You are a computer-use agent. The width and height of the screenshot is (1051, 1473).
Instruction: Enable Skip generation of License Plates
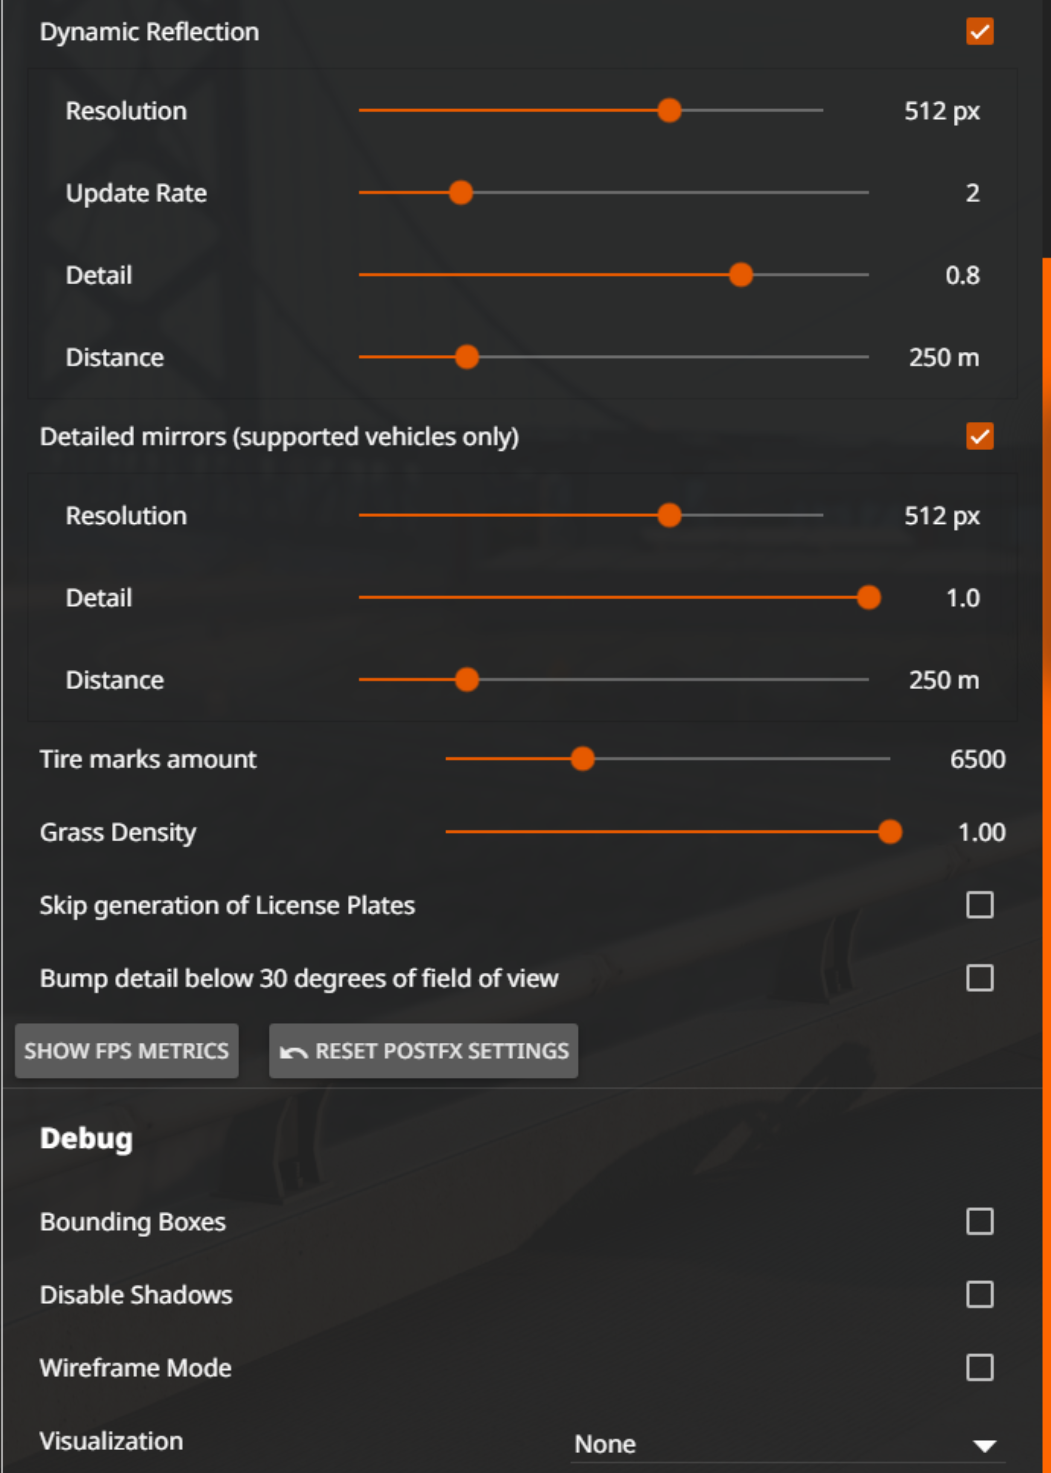click(980, 905)
